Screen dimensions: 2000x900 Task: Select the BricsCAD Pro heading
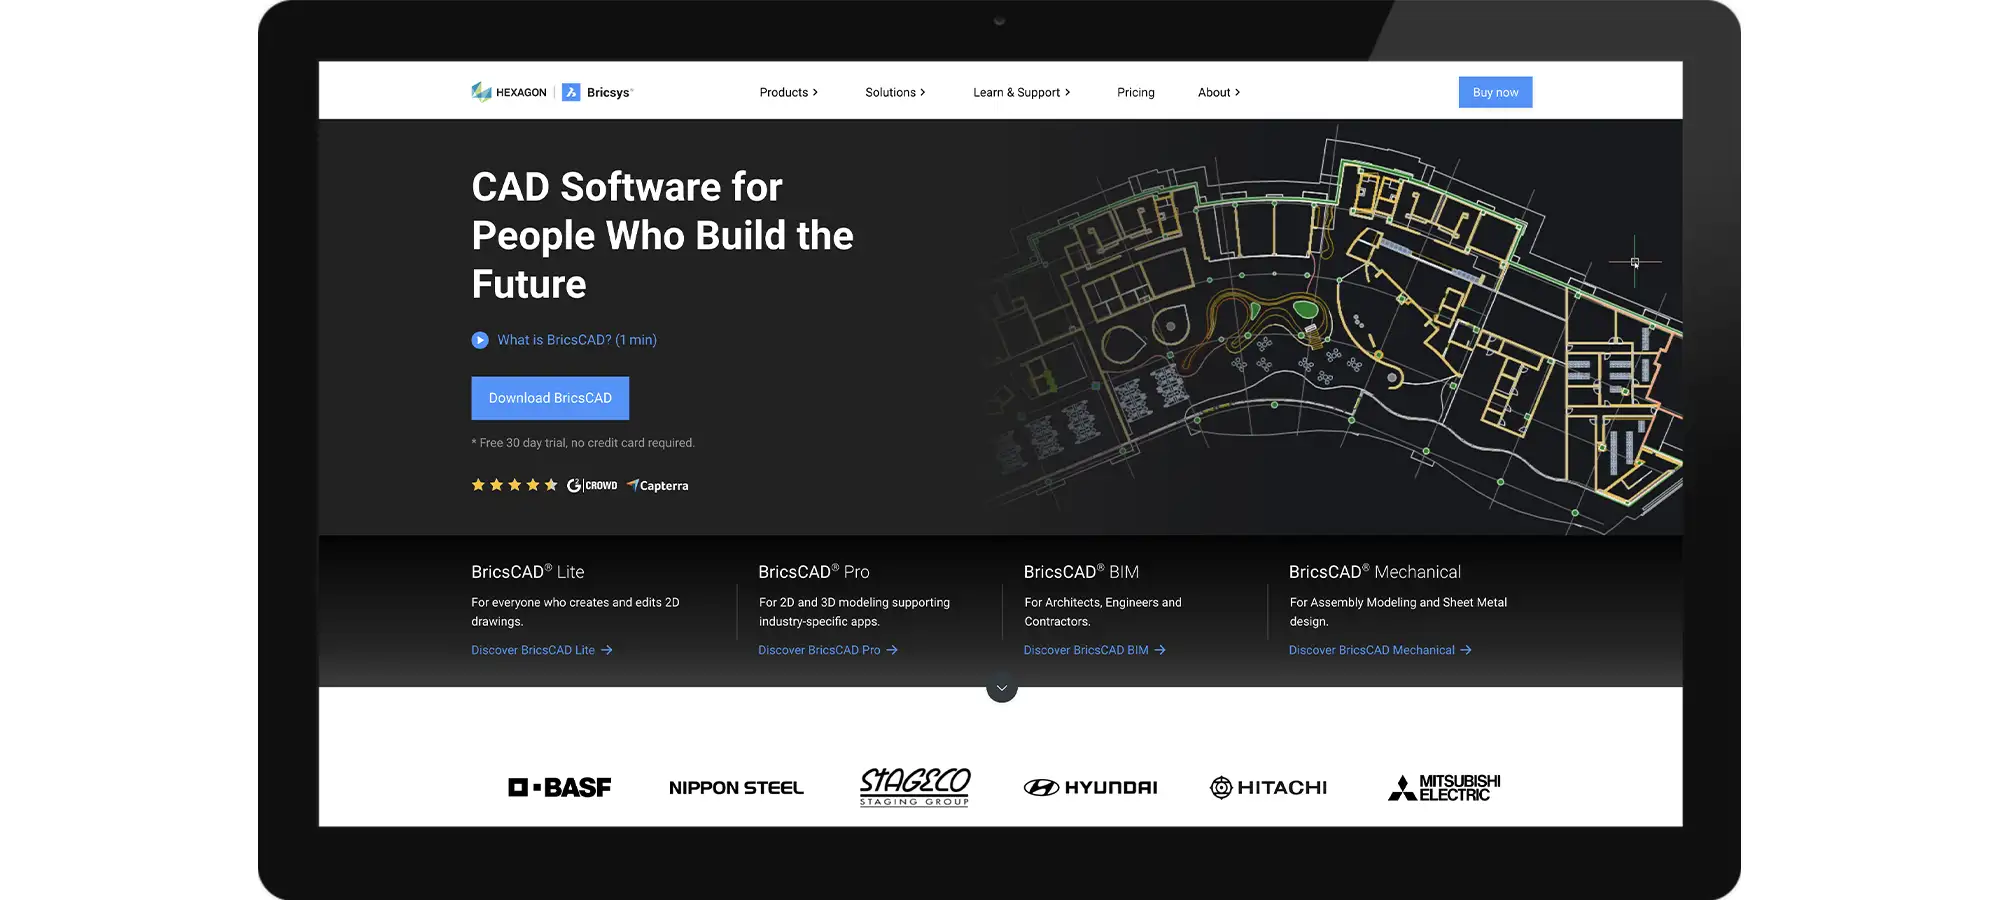point(814,572)
